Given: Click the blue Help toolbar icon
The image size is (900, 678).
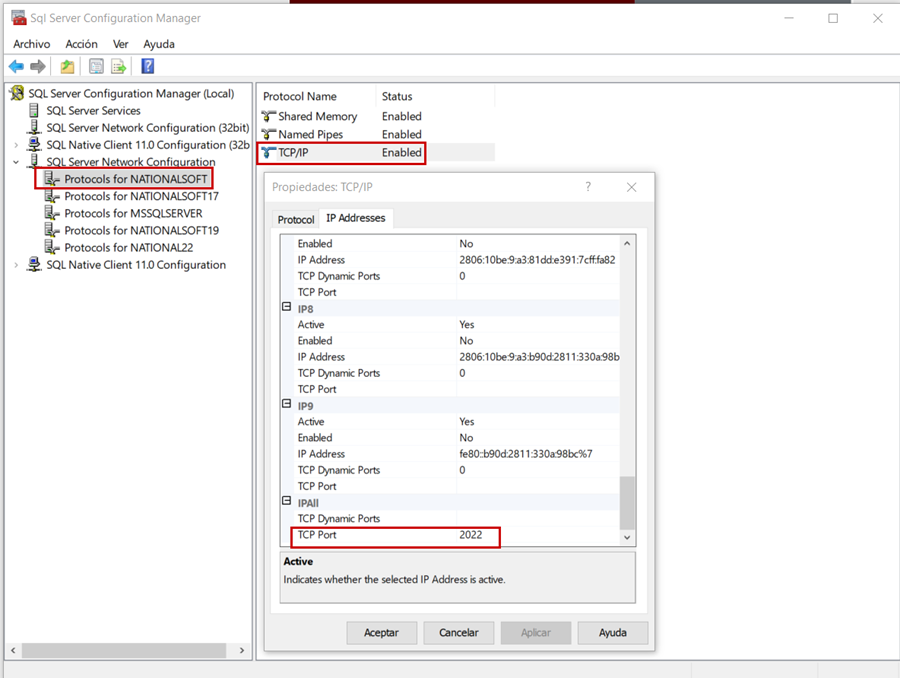Looking at the screenshot, I should click(x=148, y=67).
